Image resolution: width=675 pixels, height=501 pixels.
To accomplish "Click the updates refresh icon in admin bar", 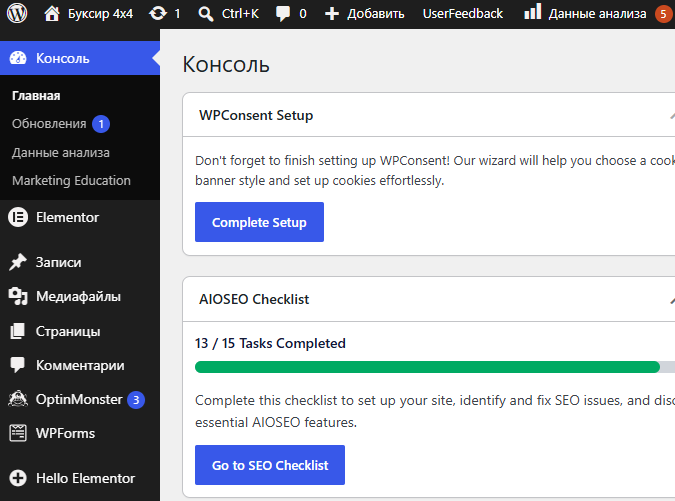I will [x=158, y=13].
